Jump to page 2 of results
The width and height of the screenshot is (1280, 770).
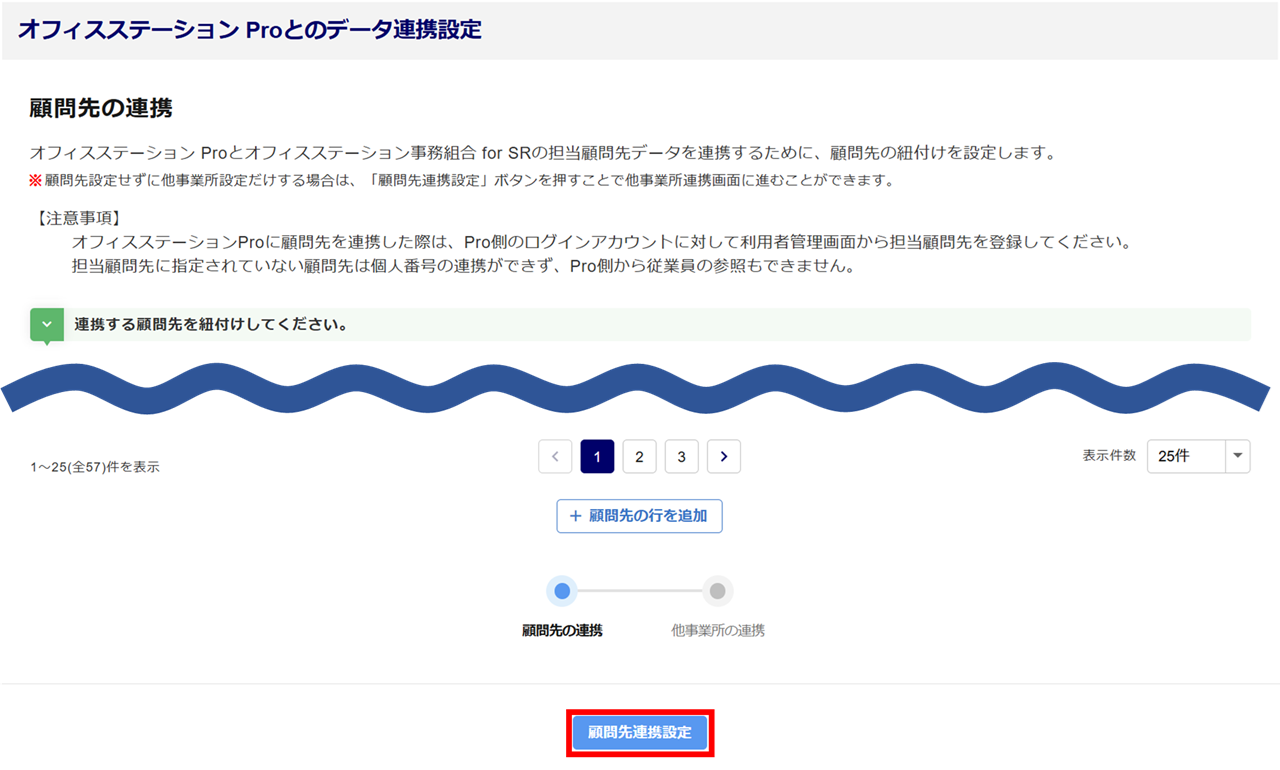pyautogui.click(x=639, y=457)
